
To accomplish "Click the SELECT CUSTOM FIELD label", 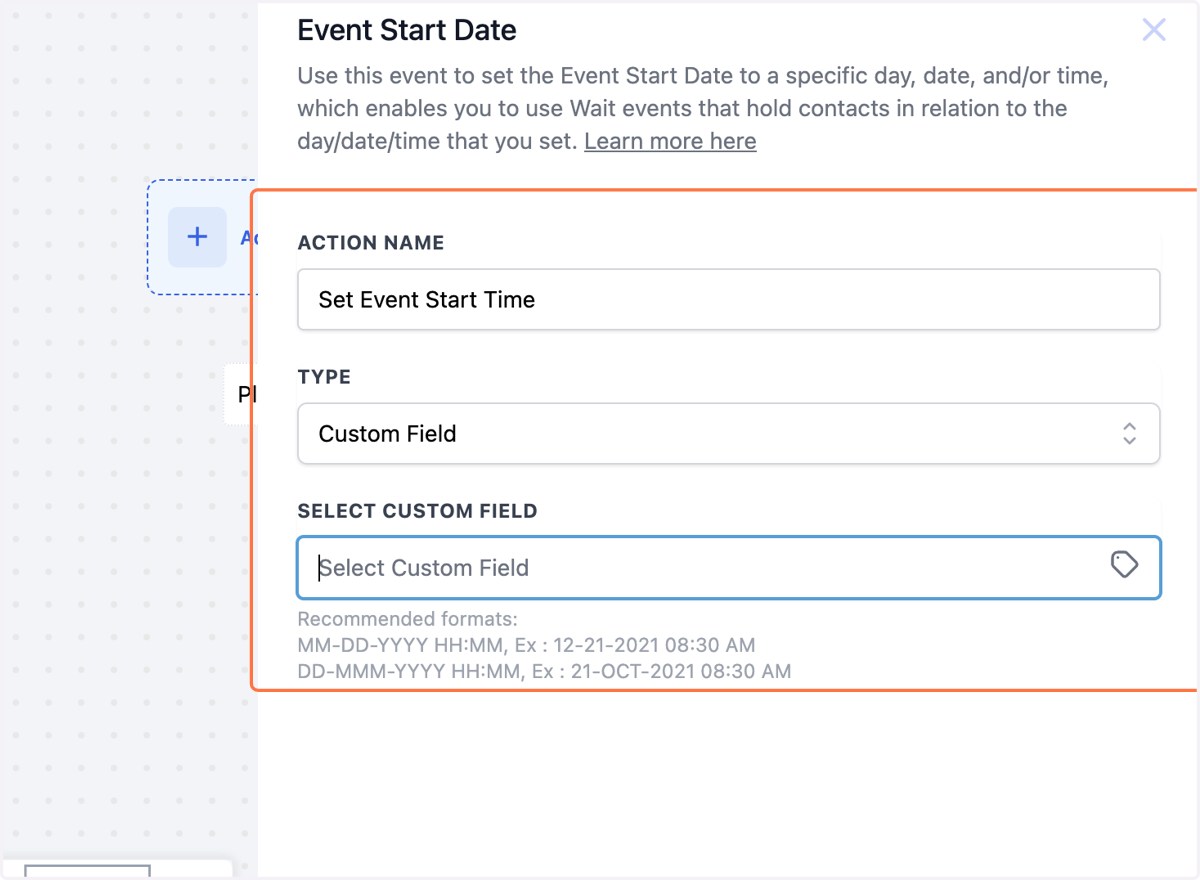I will pyautogui.click(x=417, y=511).
